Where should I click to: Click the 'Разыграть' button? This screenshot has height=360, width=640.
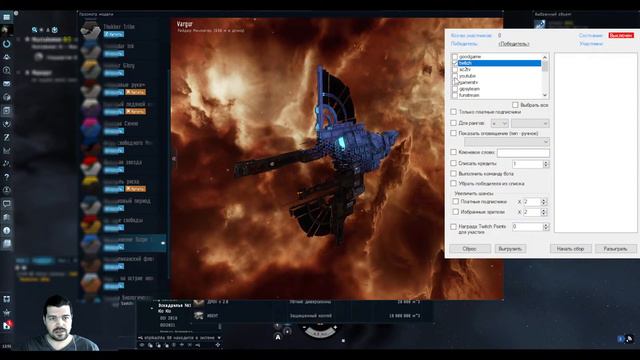click(x=615, y=249)
